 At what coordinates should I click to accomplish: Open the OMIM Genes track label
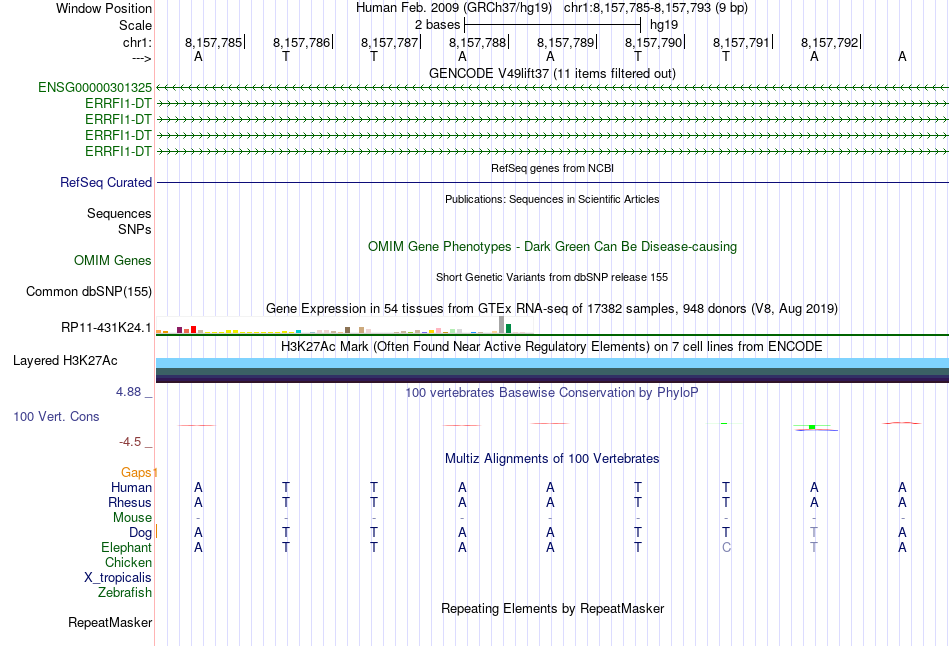113,261
